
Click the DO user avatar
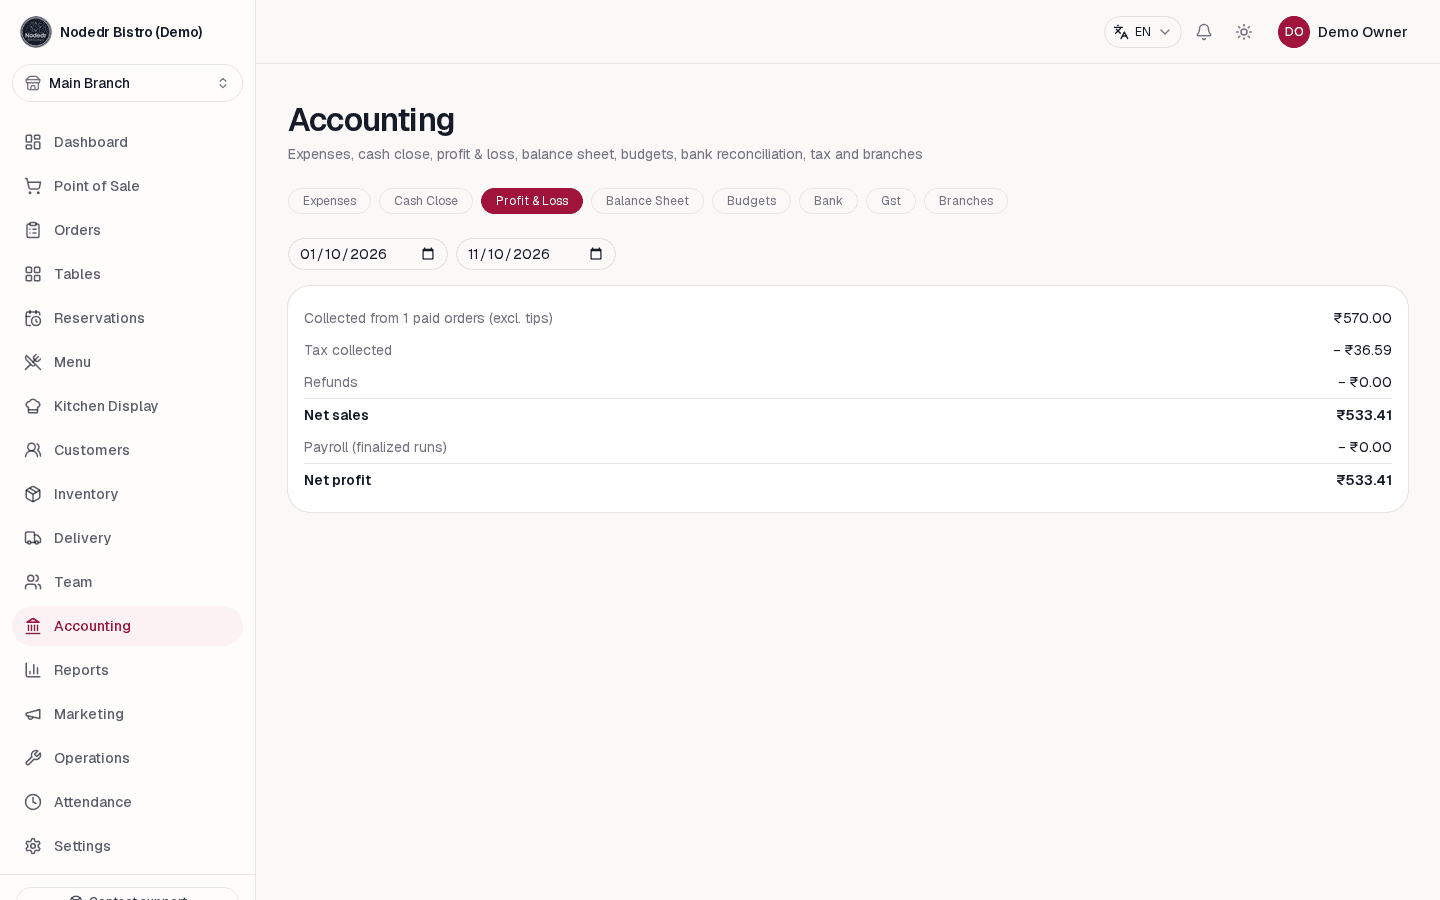coord(1294,32)
